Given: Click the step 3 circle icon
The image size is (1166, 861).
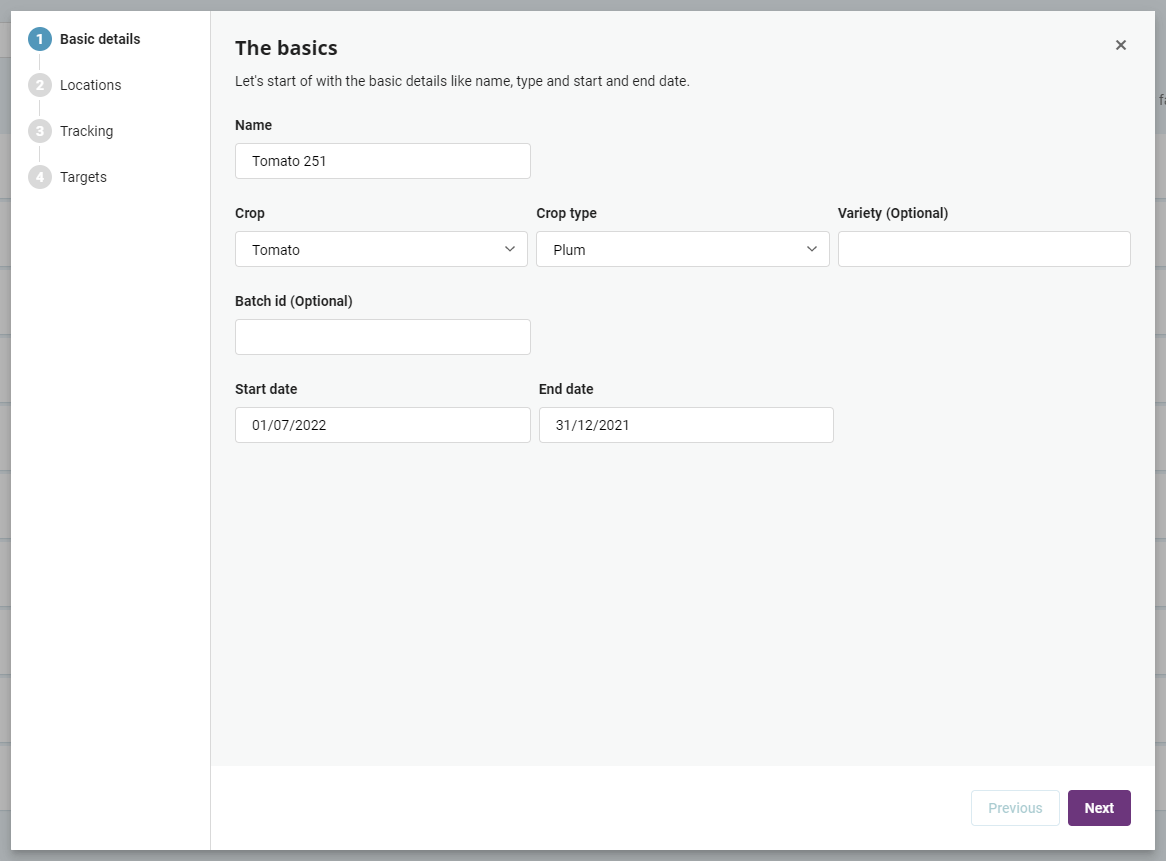Looking at the screenshot, I should tap(40, 131).
